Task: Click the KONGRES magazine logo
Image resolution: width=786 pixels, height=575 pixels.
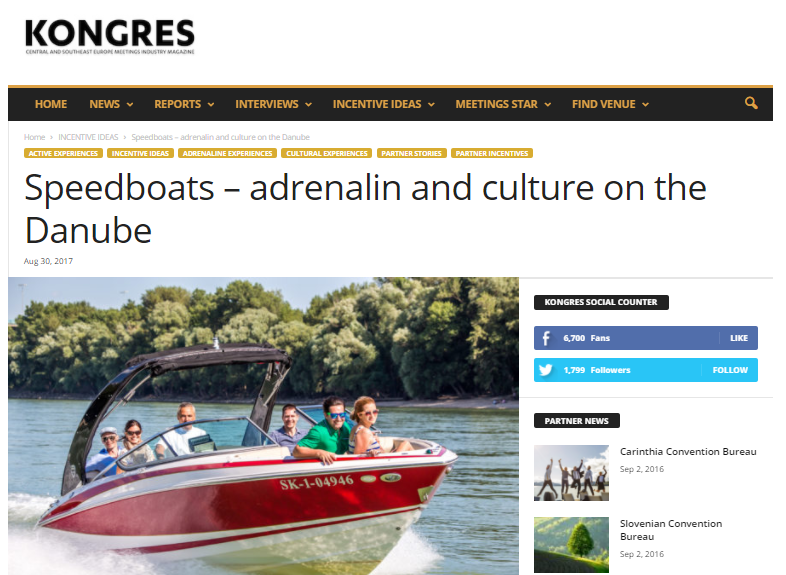Action: point(110,36)
